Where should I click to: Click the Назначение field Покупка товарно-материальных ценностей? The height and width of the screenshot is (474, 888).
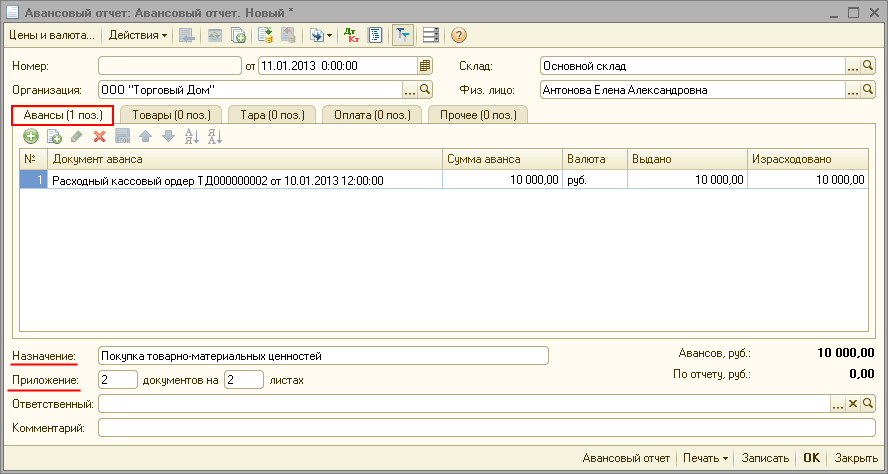point(323,356)
